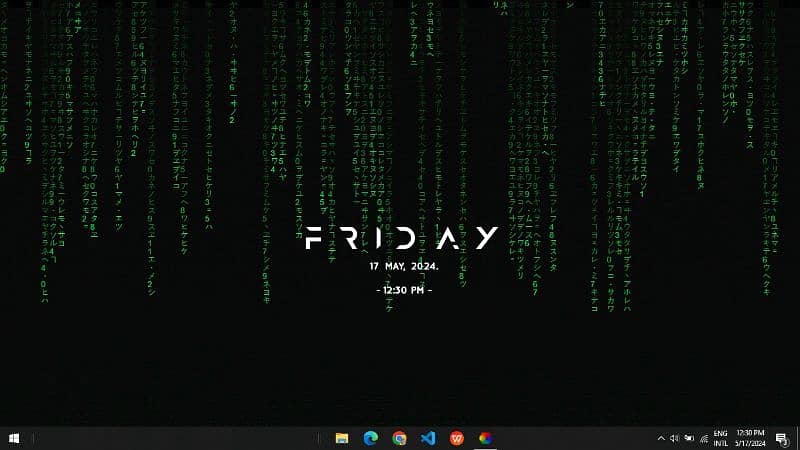This screenshot has width=800, height=450.
Task: Click the battery status tray icon
Action: 689,438
